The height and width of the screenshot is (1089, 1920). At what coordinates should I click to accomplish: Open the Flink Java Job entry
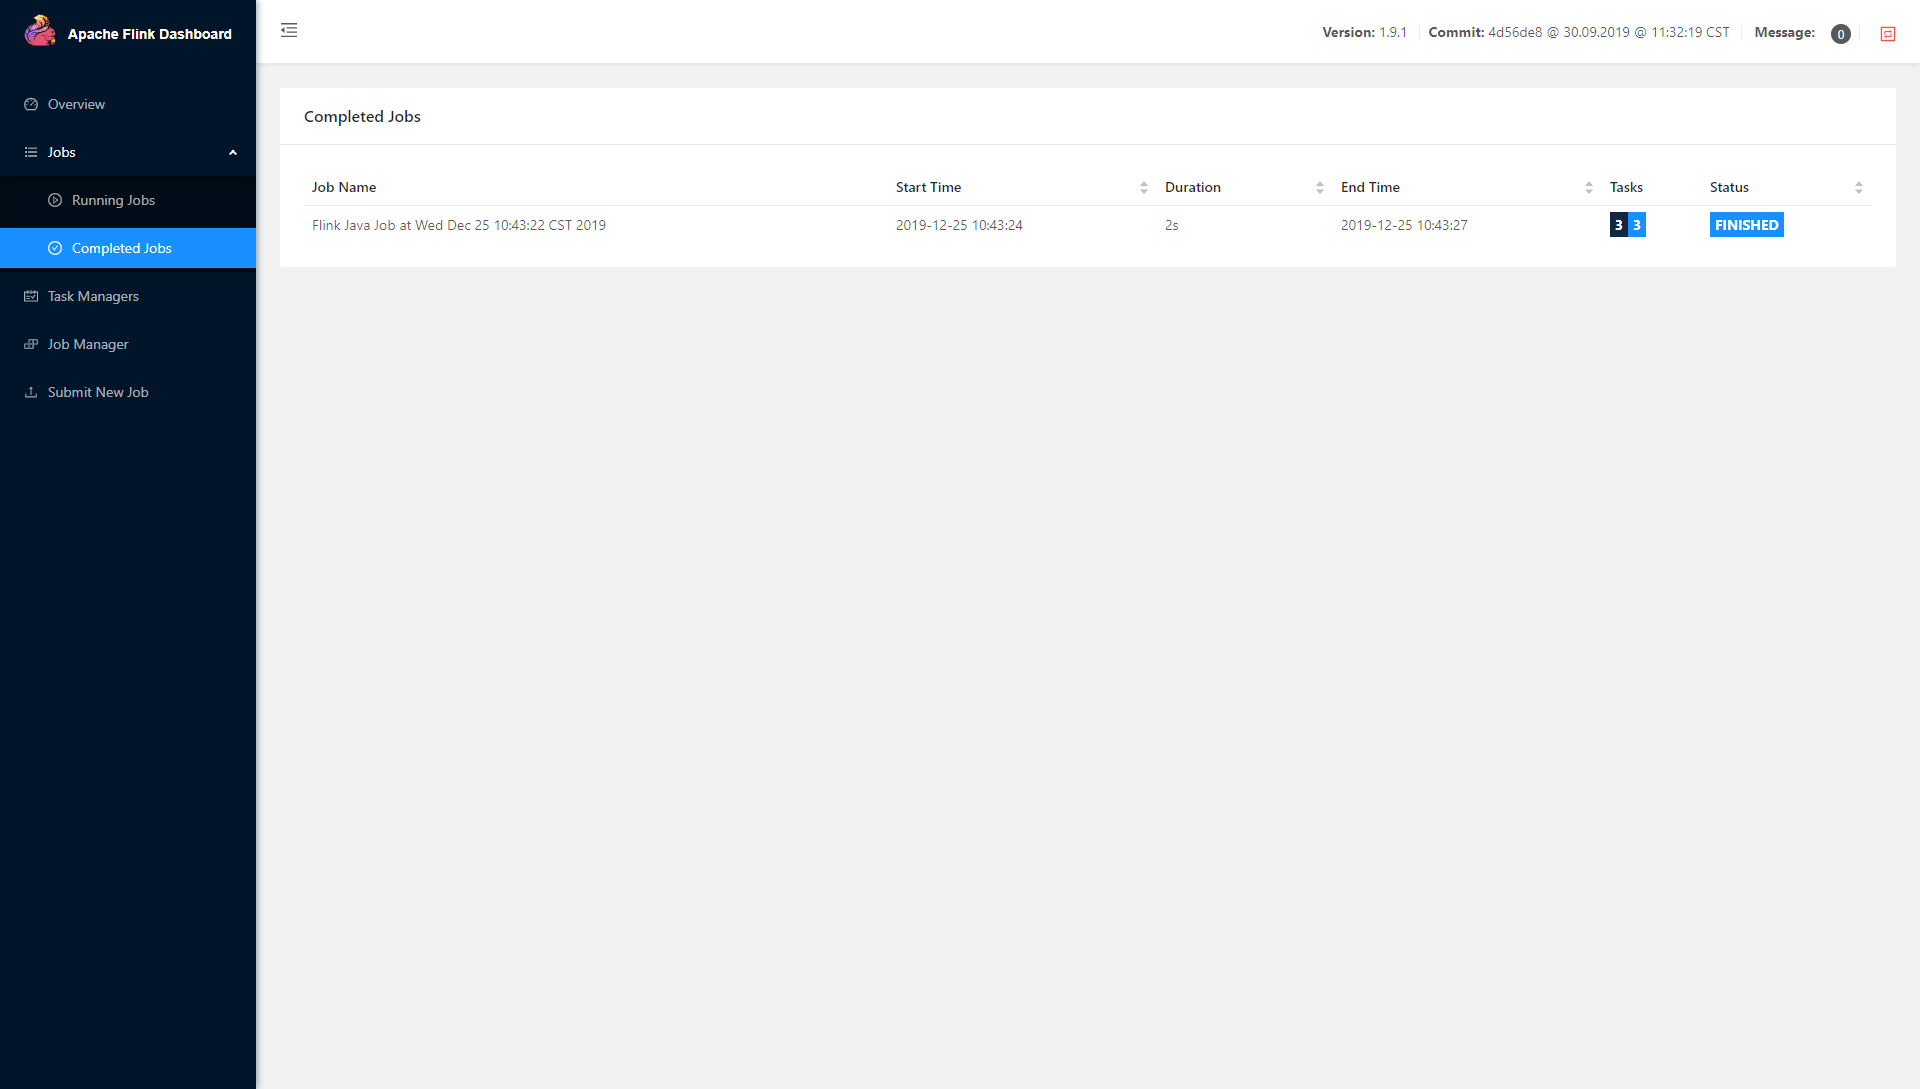(458, 225)
